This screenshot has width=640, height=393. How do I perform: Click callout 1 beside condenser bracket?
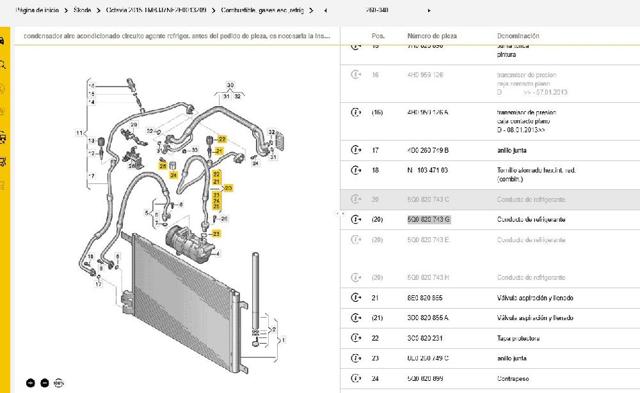[283, 340]
